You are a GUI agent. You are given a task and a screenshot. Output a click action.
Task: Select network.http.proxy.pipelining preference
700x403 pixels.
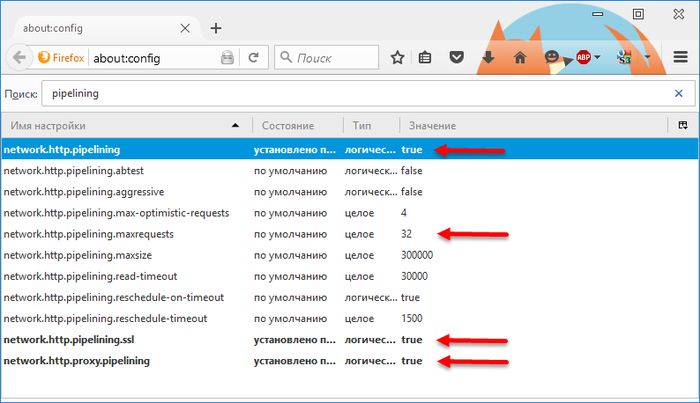[350, 361]
